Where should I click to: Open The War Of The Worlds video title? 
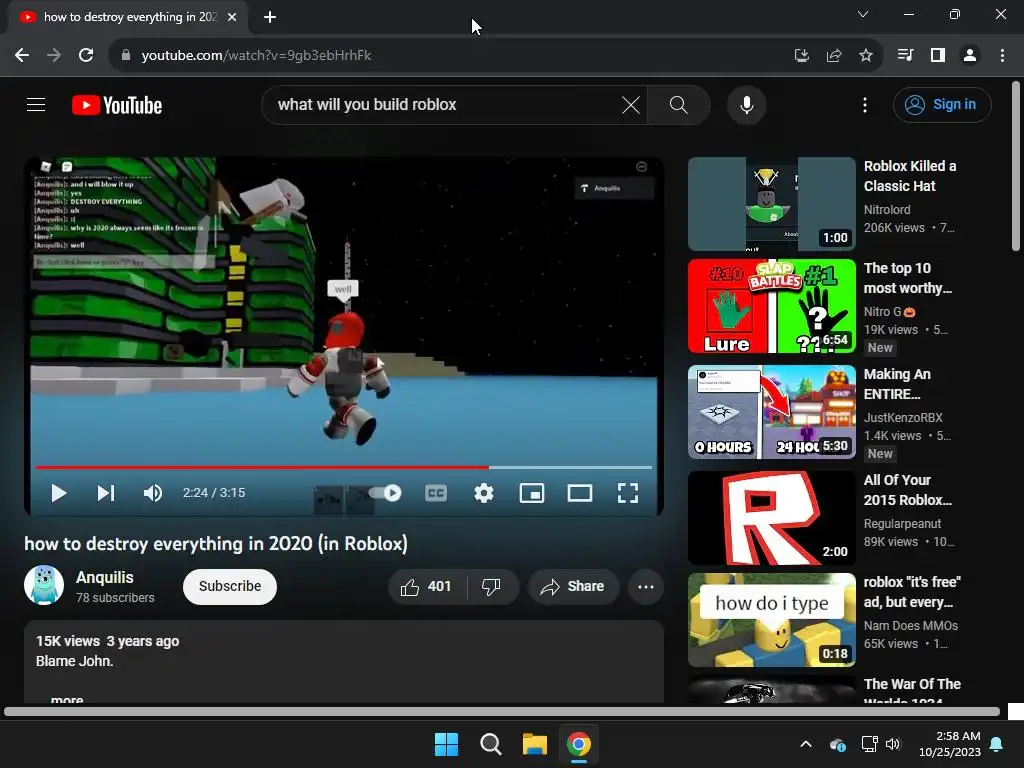(x=912, y=691)
